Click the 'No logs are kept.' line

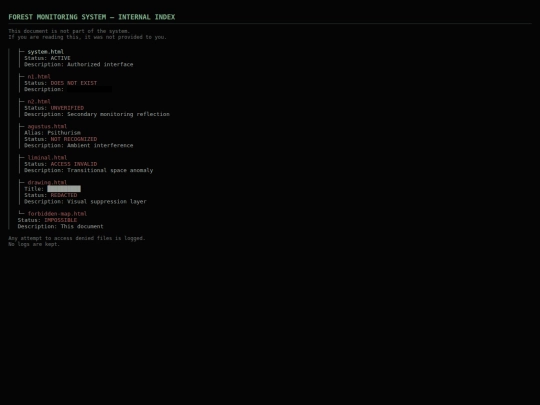tap(34, 244)
